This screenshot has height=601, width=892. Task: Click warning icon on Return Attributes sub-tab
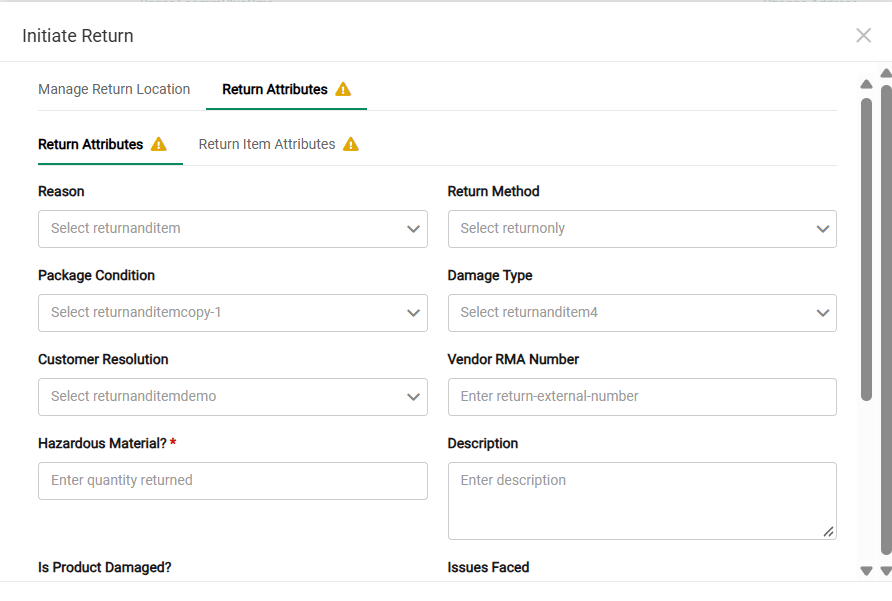tap(159, 145)
